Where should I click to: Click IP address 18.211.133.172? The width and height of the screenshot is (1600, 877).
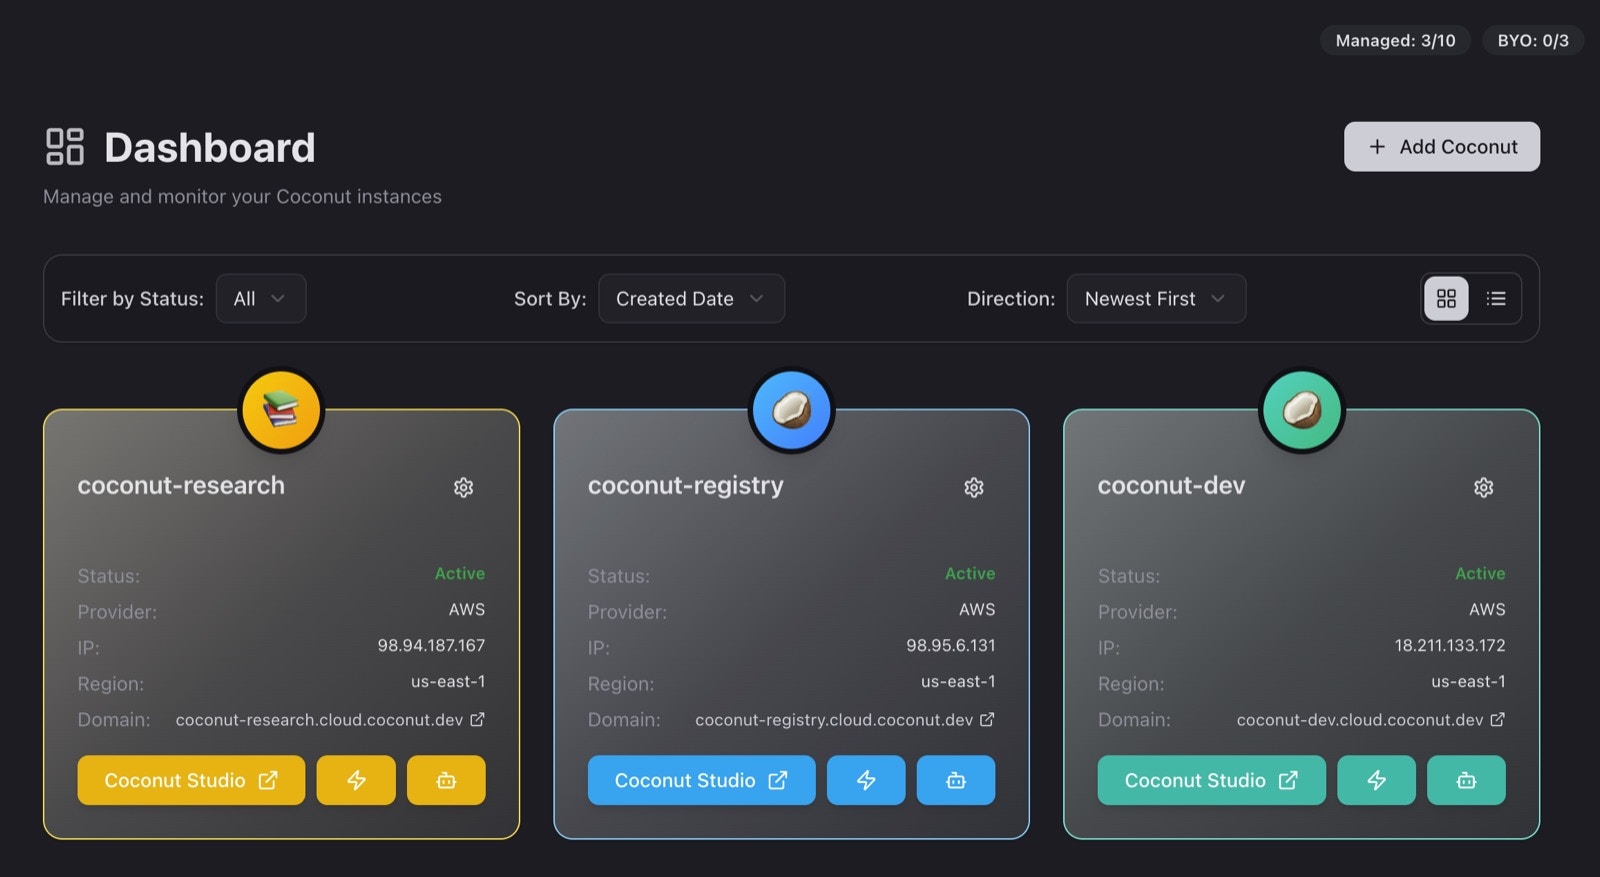tap(1450, 646)
